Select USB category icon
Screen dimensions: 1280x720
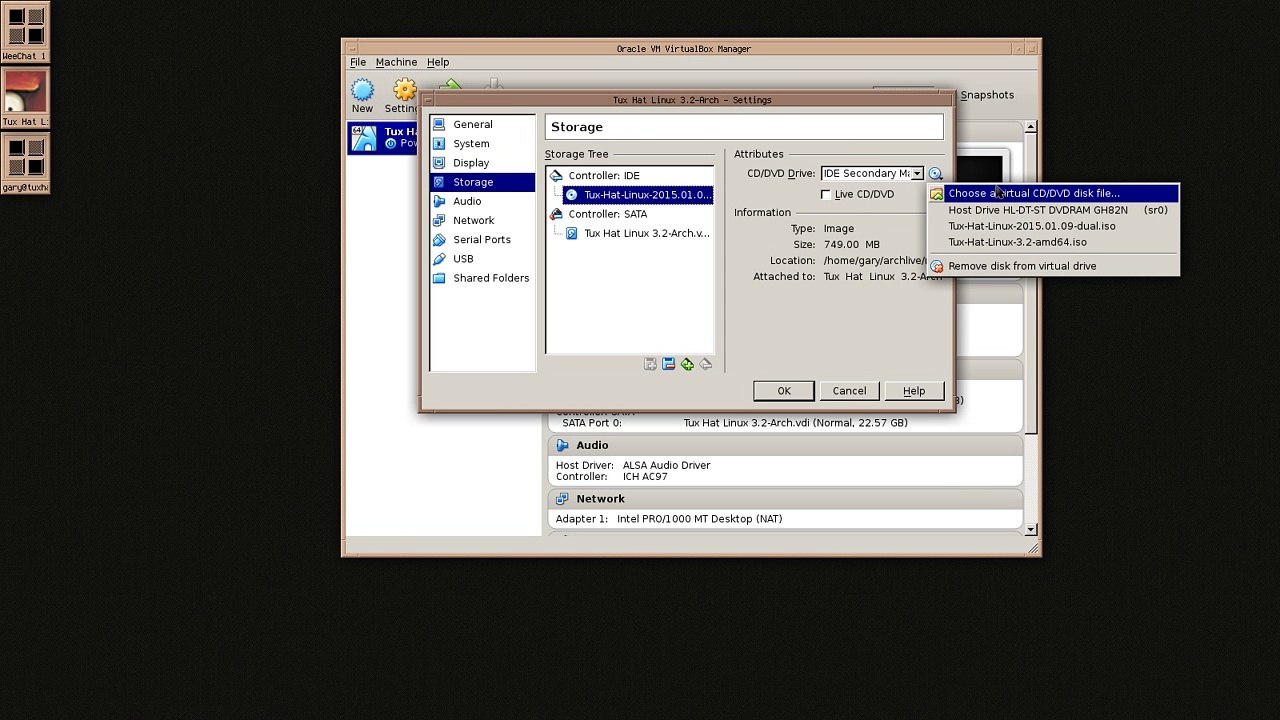pyautogui.click(x=439, y=259)
